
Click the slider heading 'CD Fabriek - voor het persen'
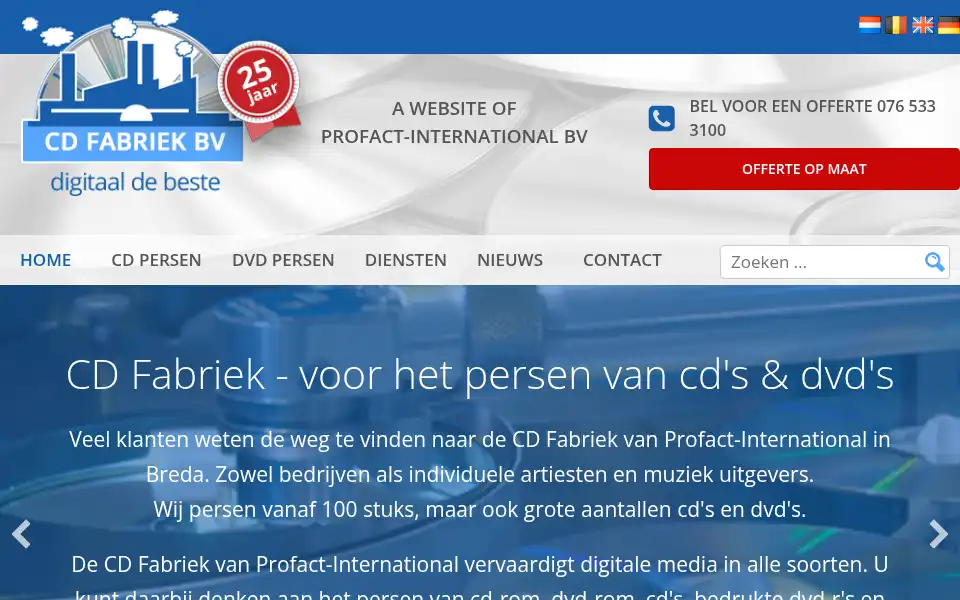coord(480,374)
